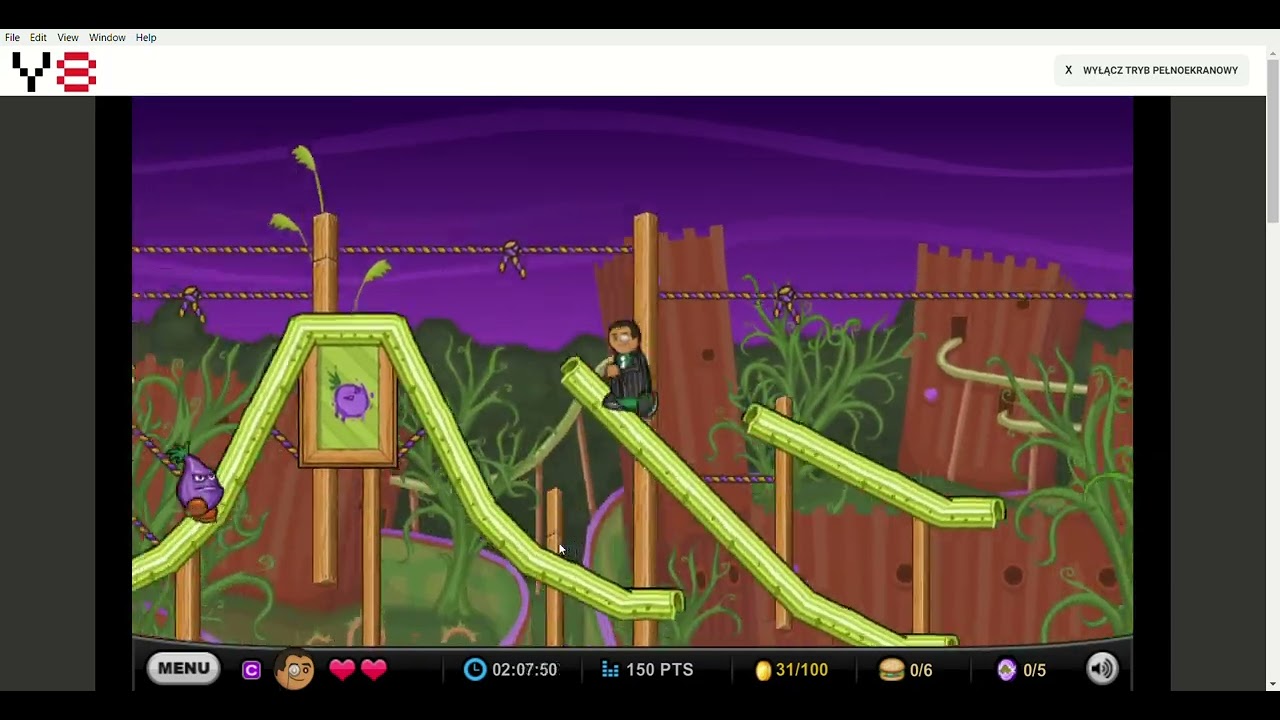Click the X icon beside fullscreen text
The height and width of the screenshot is (720, 1280).
[x=1068, y=70]
